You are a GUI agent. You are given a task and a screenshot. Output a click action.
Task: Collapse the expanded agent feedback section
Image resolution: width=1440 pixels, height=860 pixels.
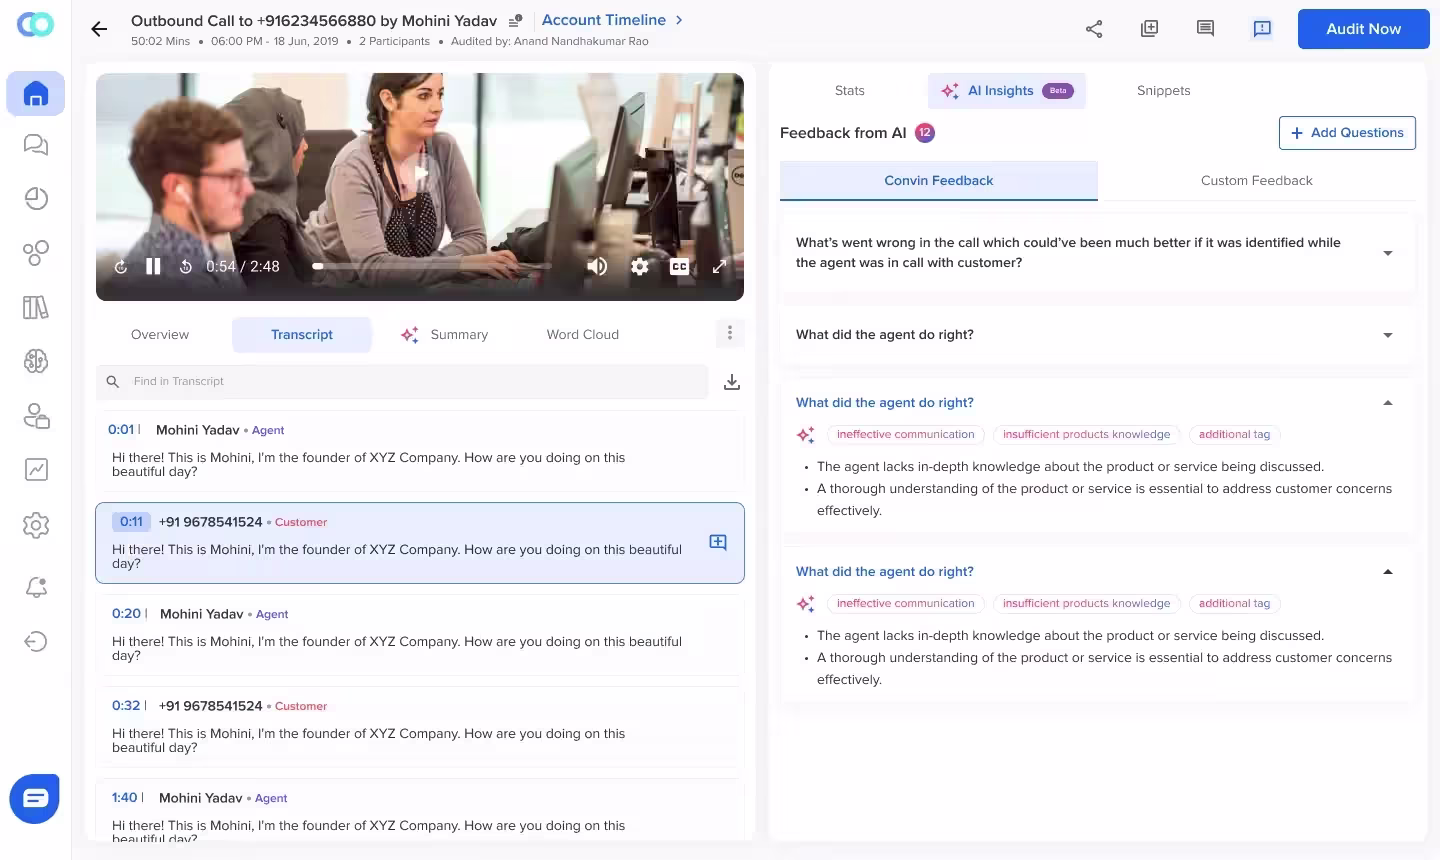point(1387,402)
